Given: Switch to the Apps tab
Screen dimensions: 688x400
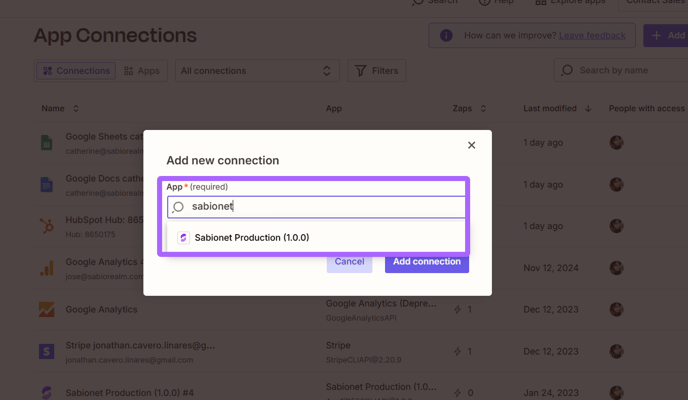Looking at the screenshot, I should click(x=142, y=71).
